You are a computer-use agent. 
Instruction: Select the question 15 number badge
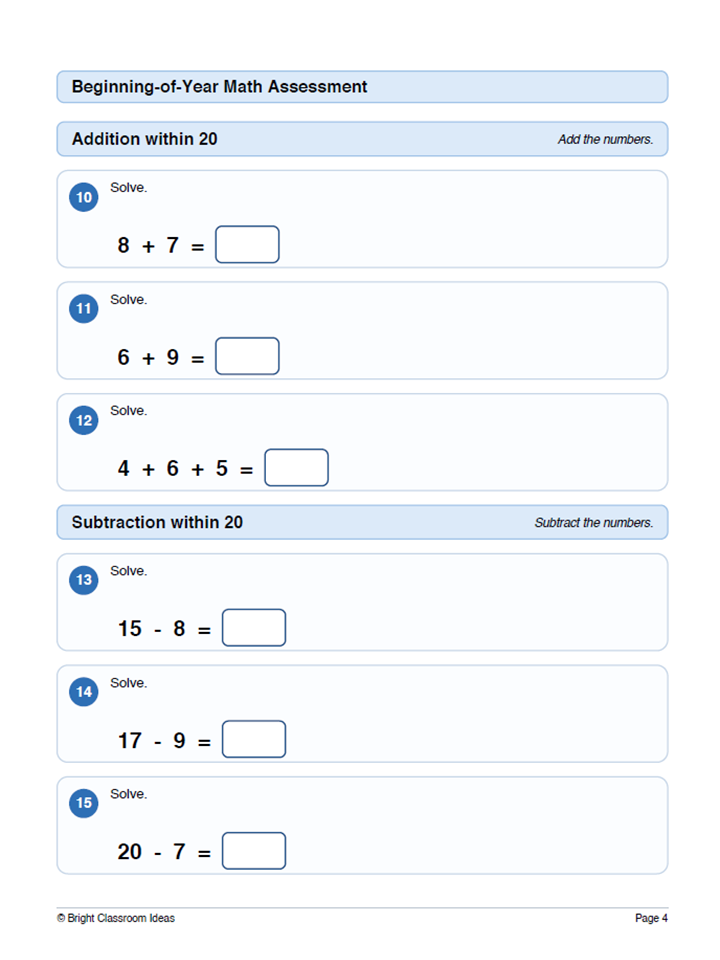(x=84, y=803)
